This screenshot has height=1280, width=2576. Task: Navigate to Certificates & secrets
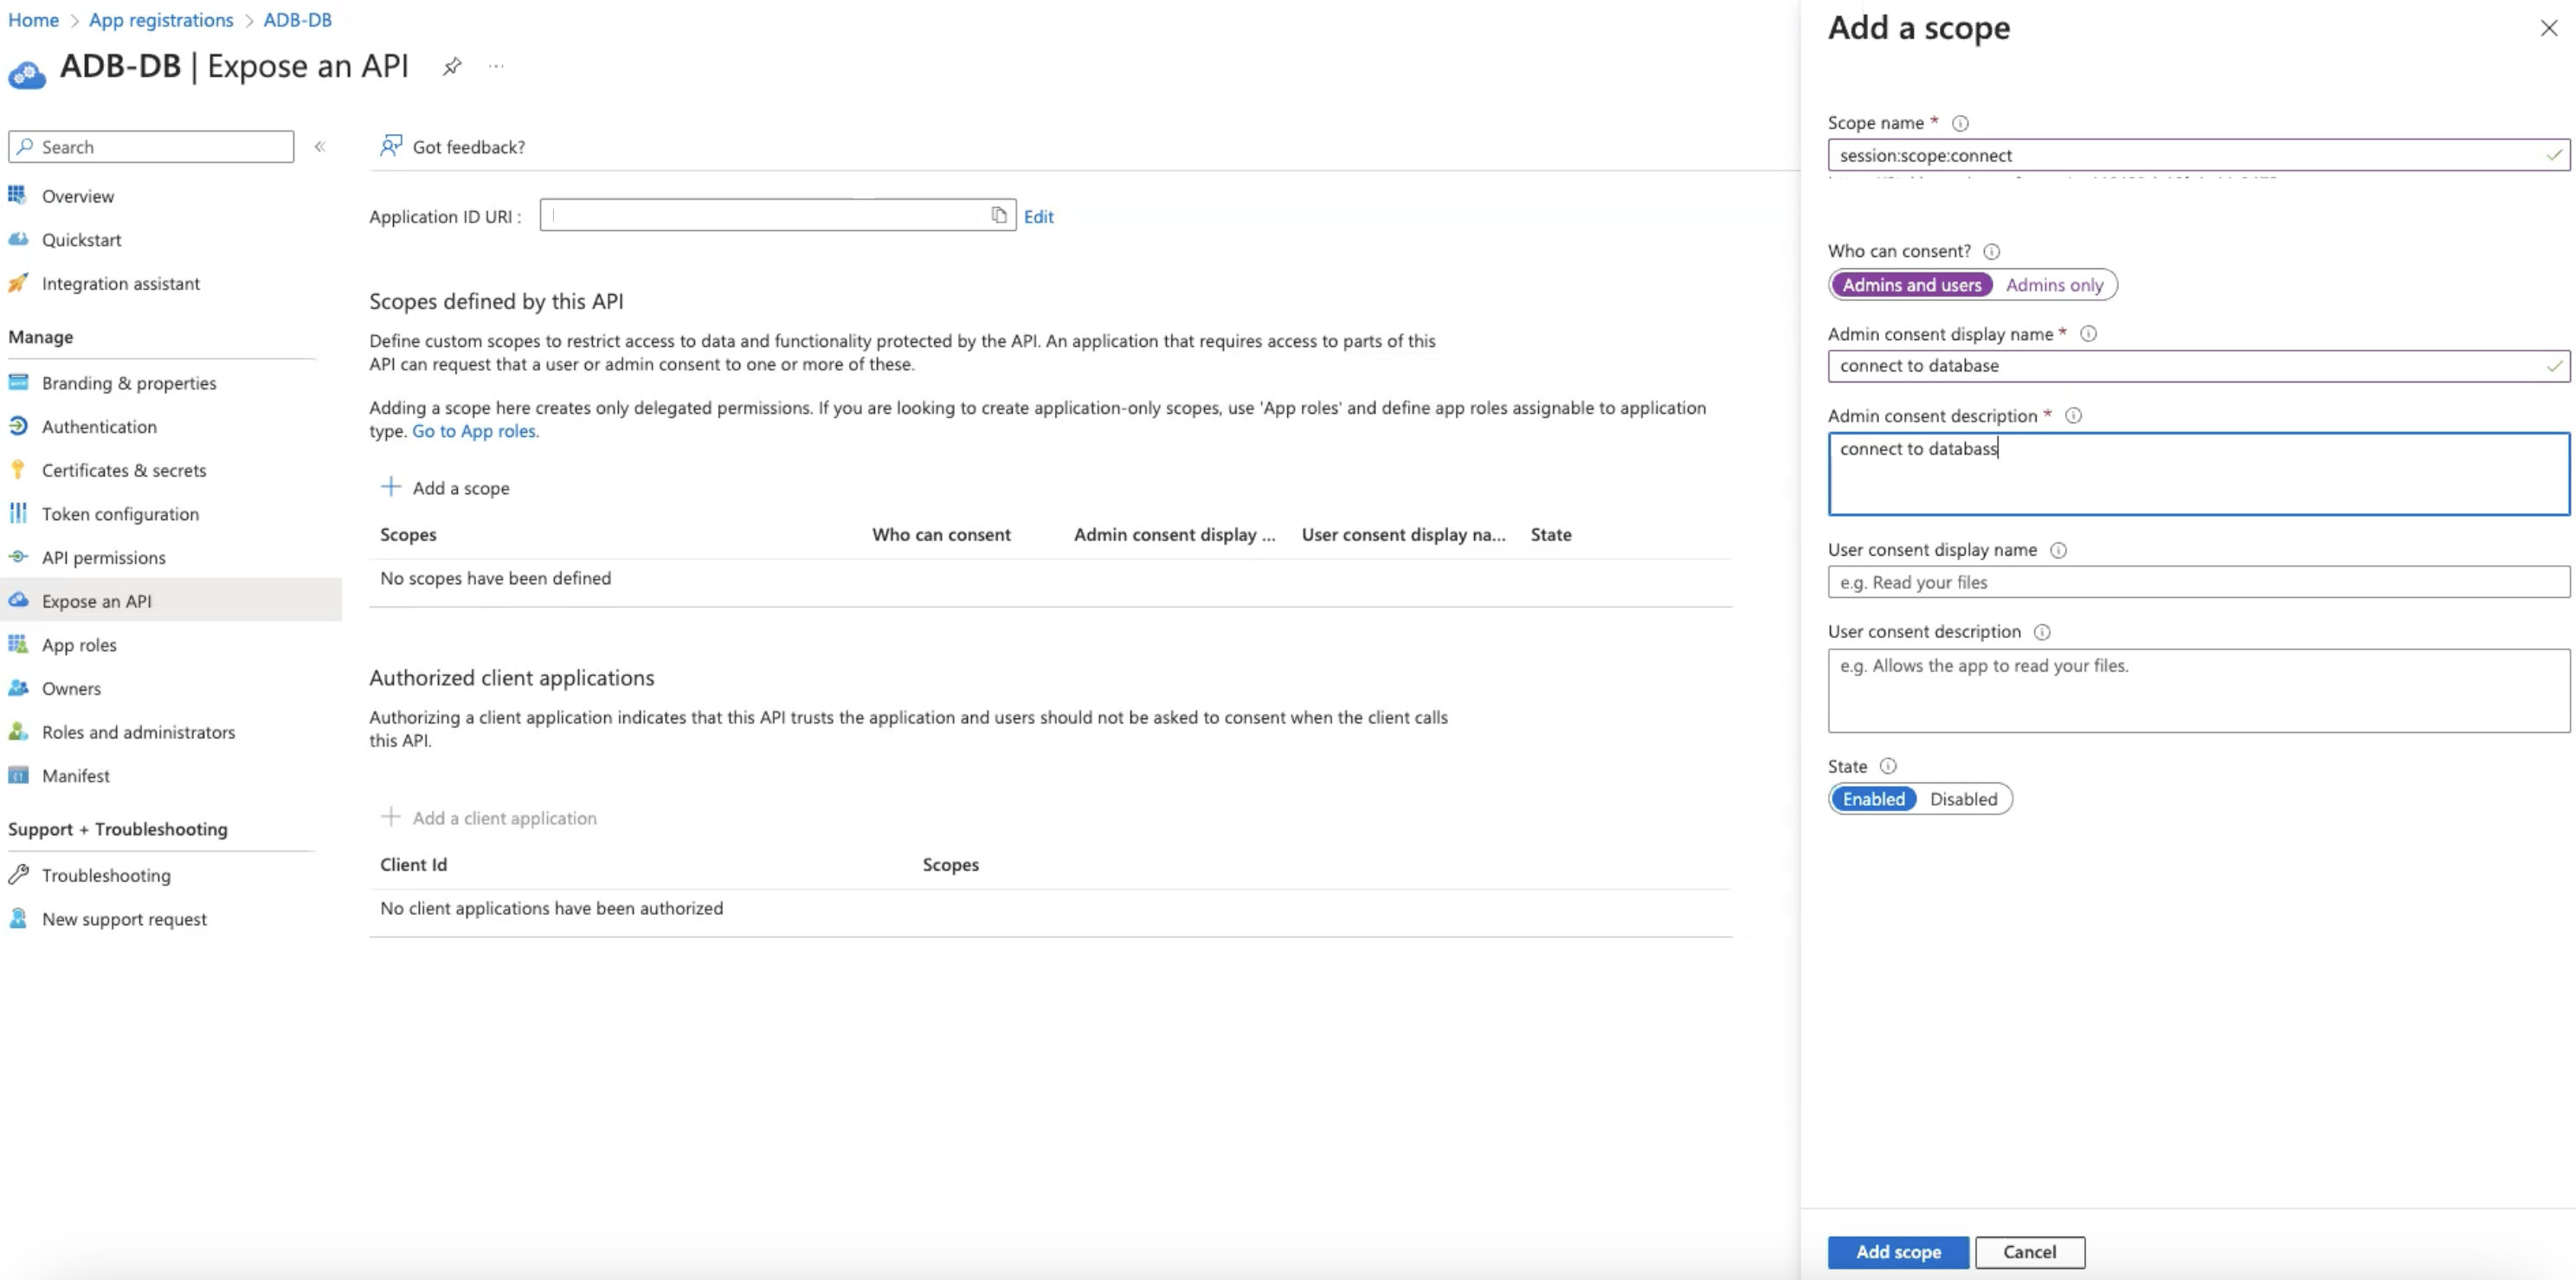pos(124,470)
